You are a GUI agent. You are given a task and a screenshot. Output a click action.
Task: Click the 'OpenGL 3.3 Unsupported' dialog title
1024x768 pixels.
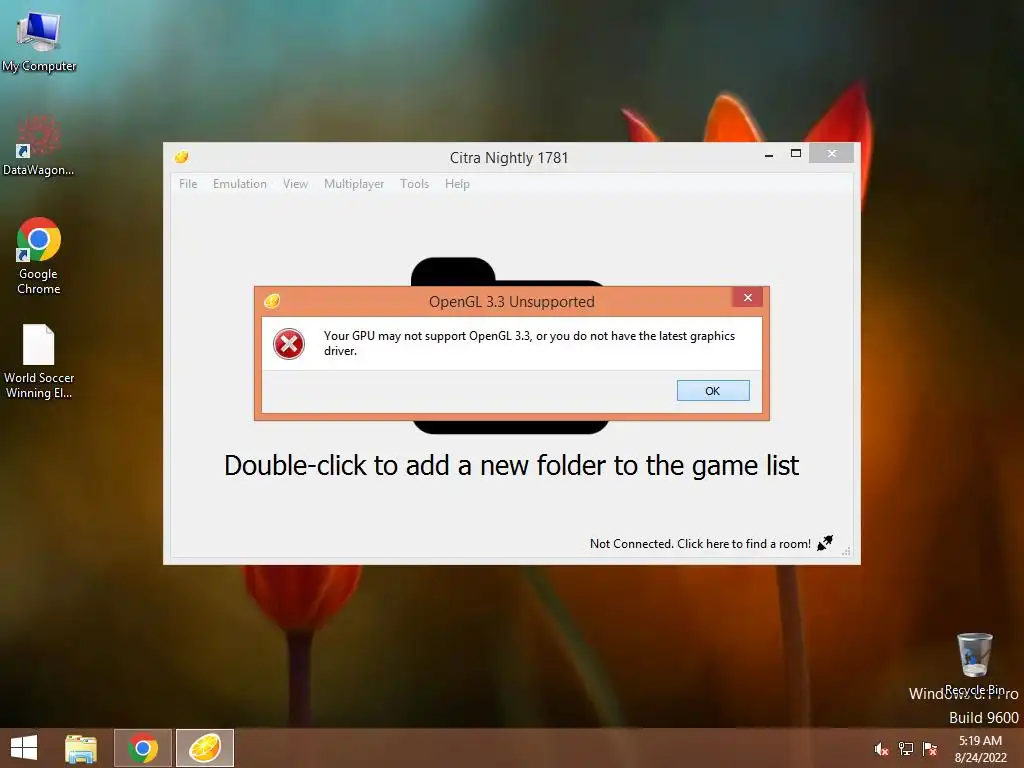[511, 302]
